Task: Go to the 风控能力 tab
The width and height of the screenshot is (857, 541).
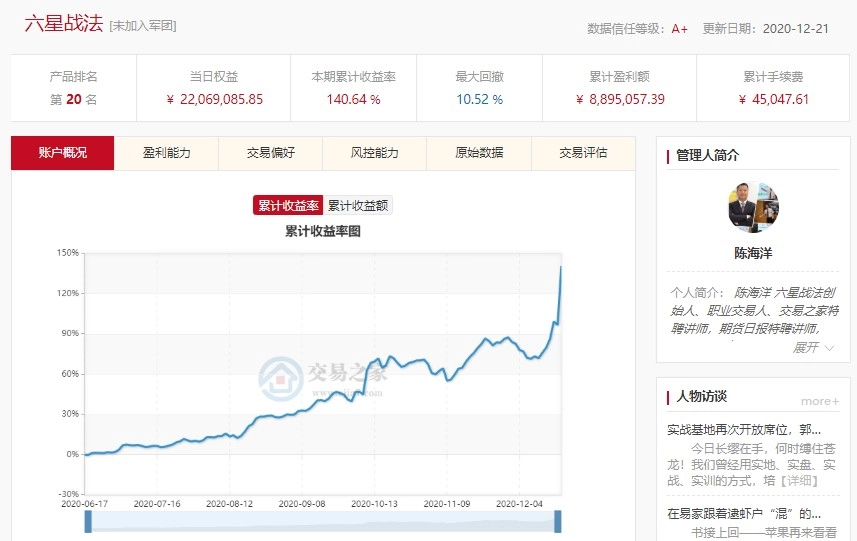Action: click(x=375, y=153)
